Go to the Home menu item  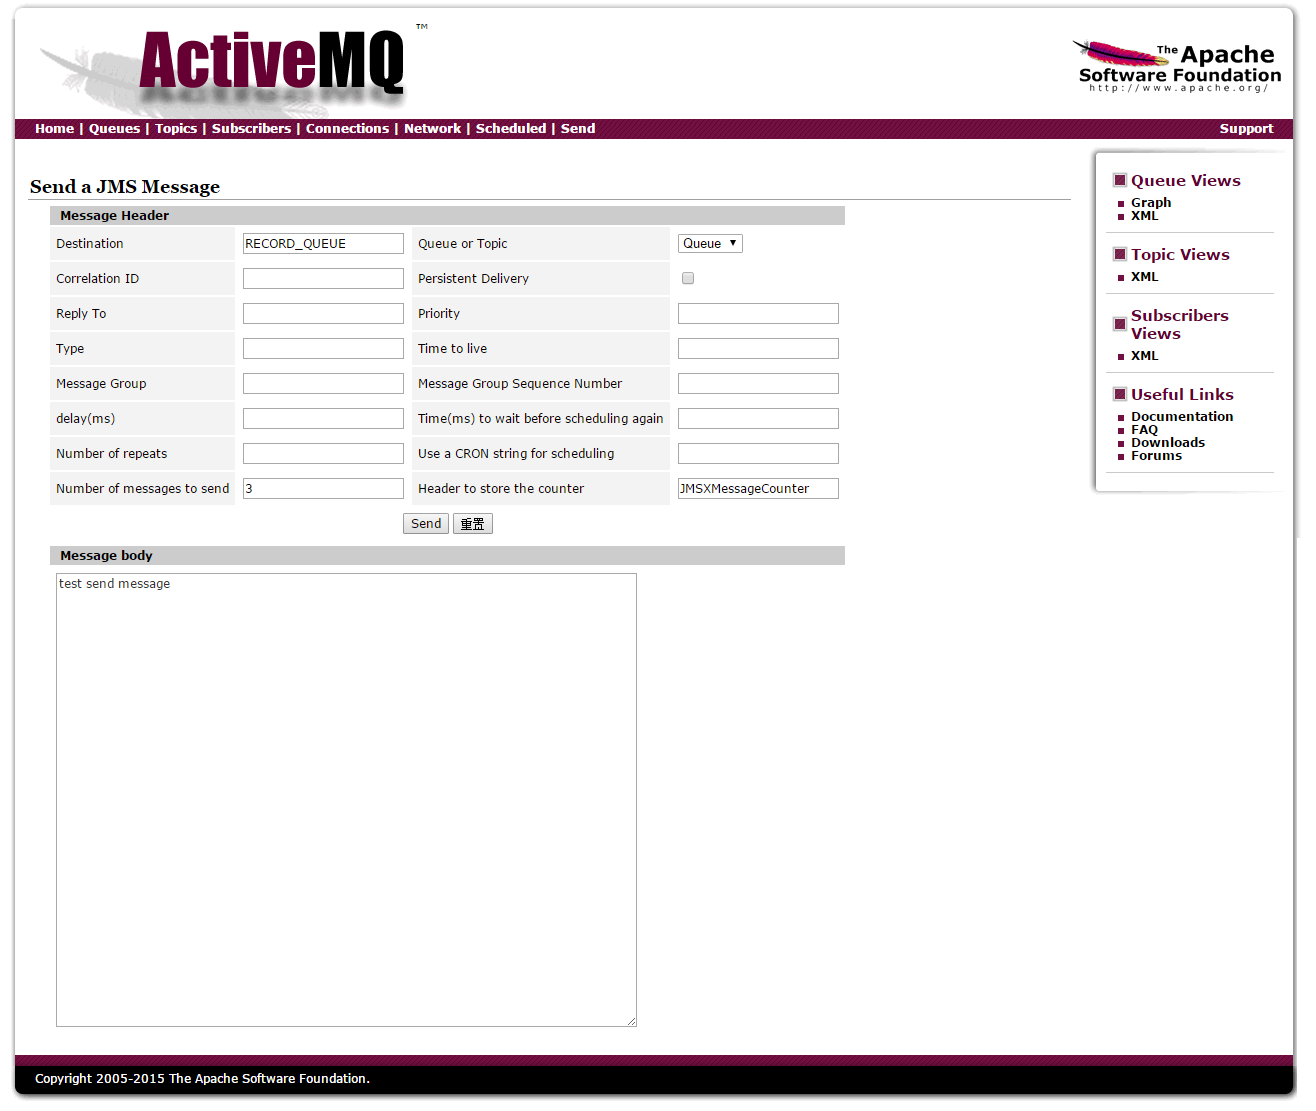(54, 128)
